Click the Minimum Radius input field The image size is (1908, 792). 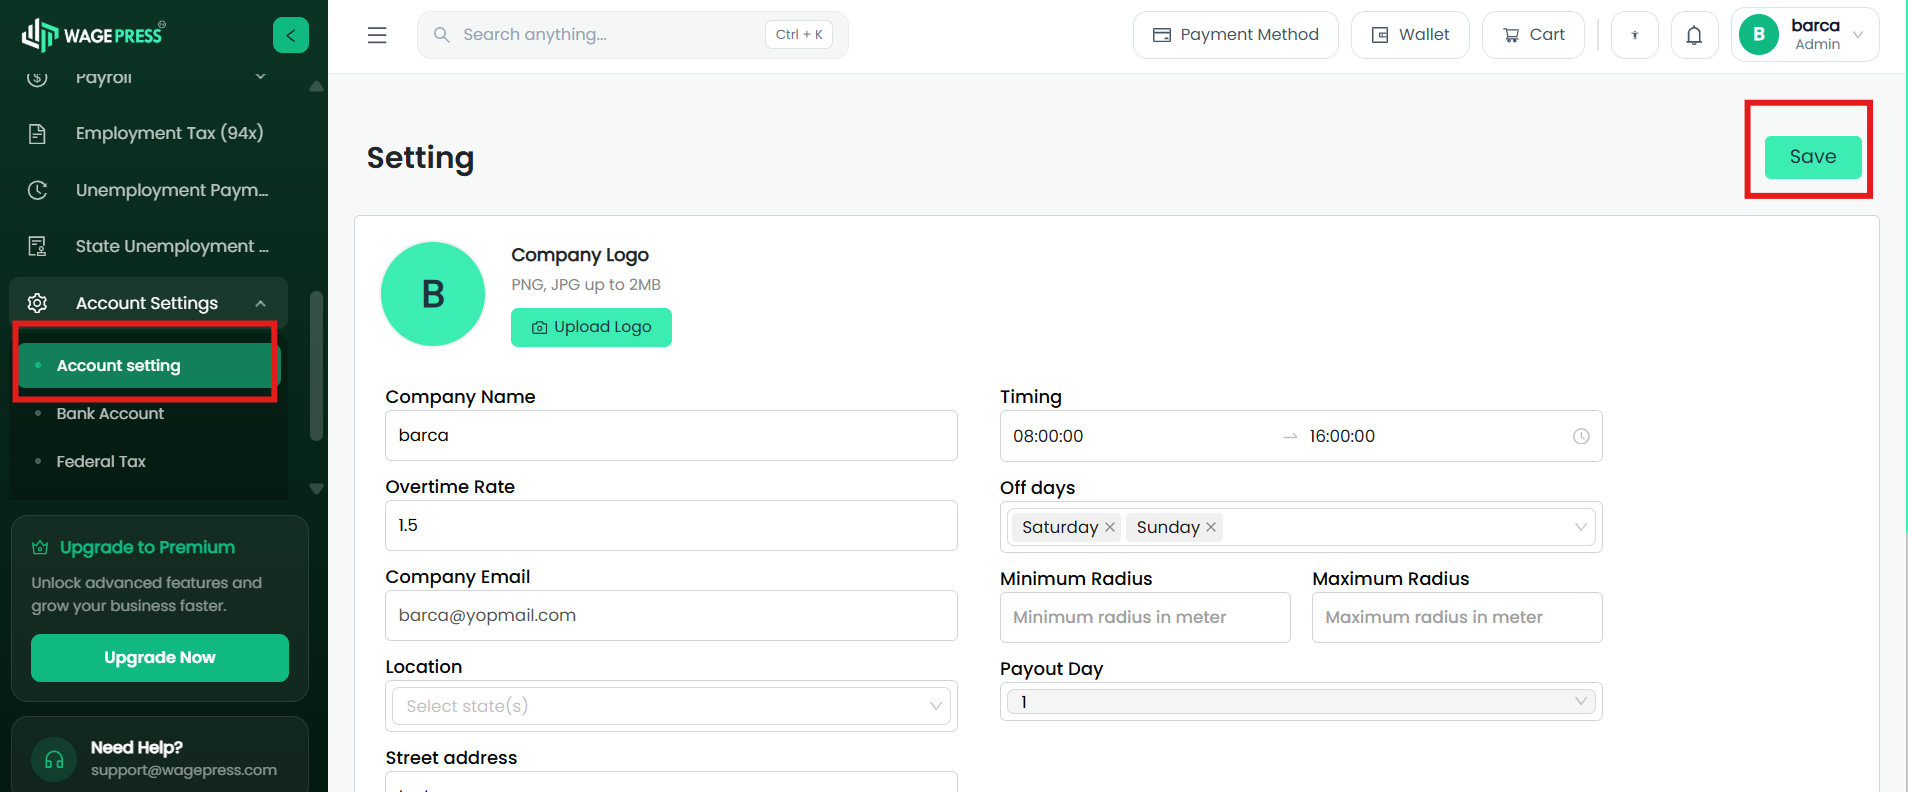coord(1145,618)
